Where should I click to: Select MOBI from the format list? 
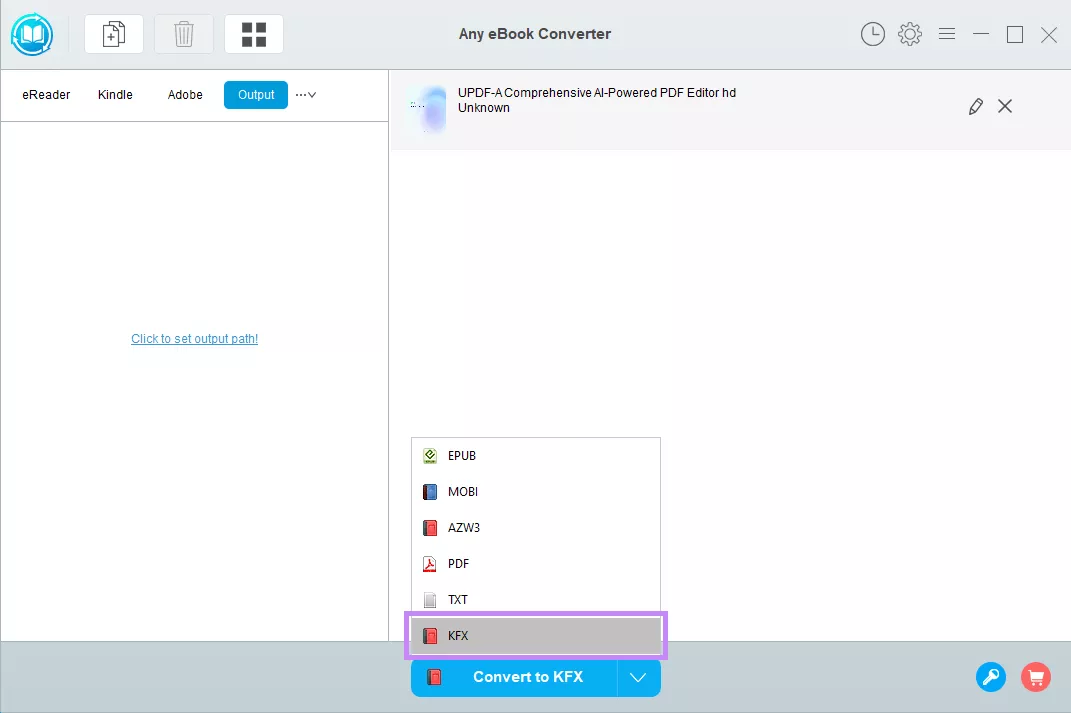click(463, 491)
